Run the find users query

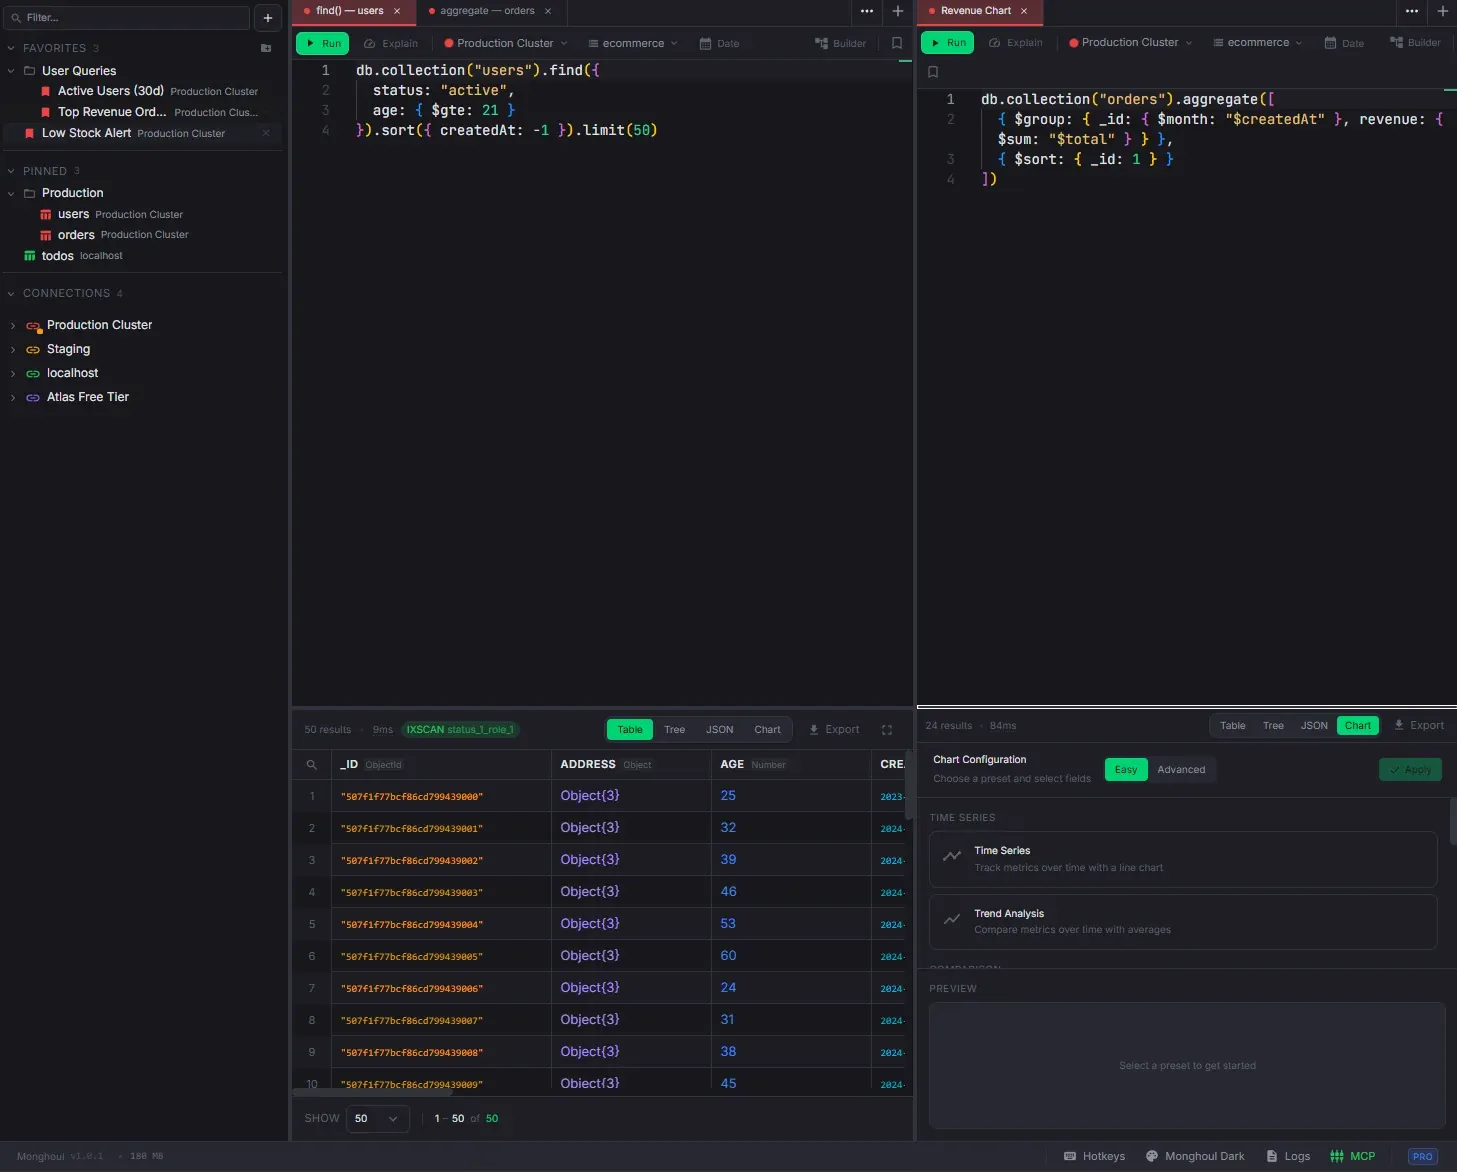322,43
